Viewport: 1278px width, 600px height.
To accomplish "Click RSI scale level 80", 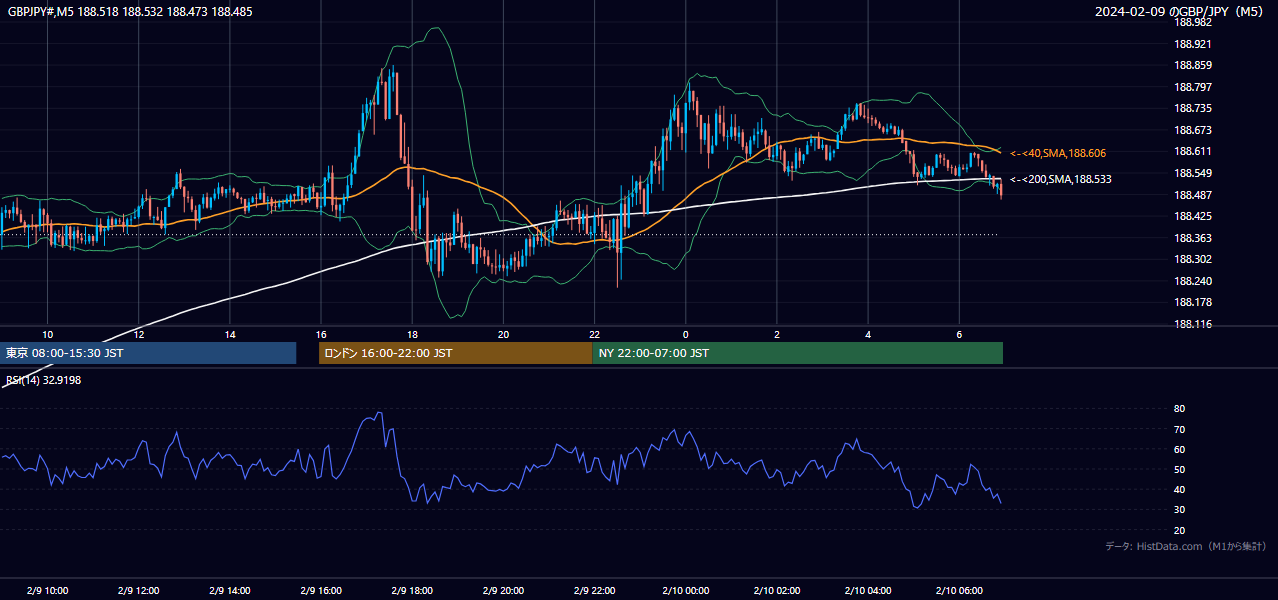I will click(x=1179, y=409).
